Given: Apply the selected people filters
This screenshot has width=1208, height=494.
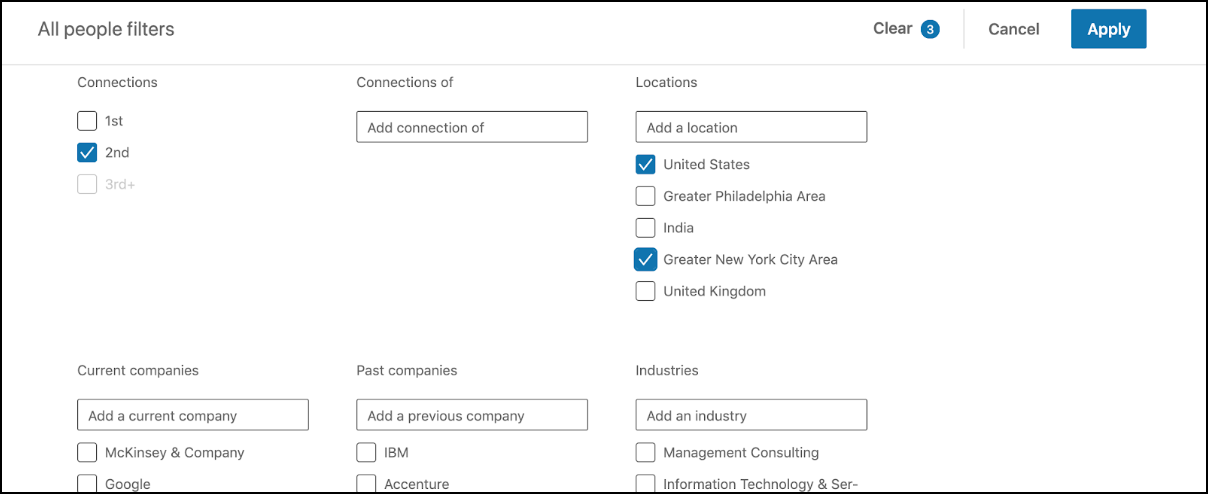Looking at the screenshot, I should pyautogui.click(x=1108, y=29).
